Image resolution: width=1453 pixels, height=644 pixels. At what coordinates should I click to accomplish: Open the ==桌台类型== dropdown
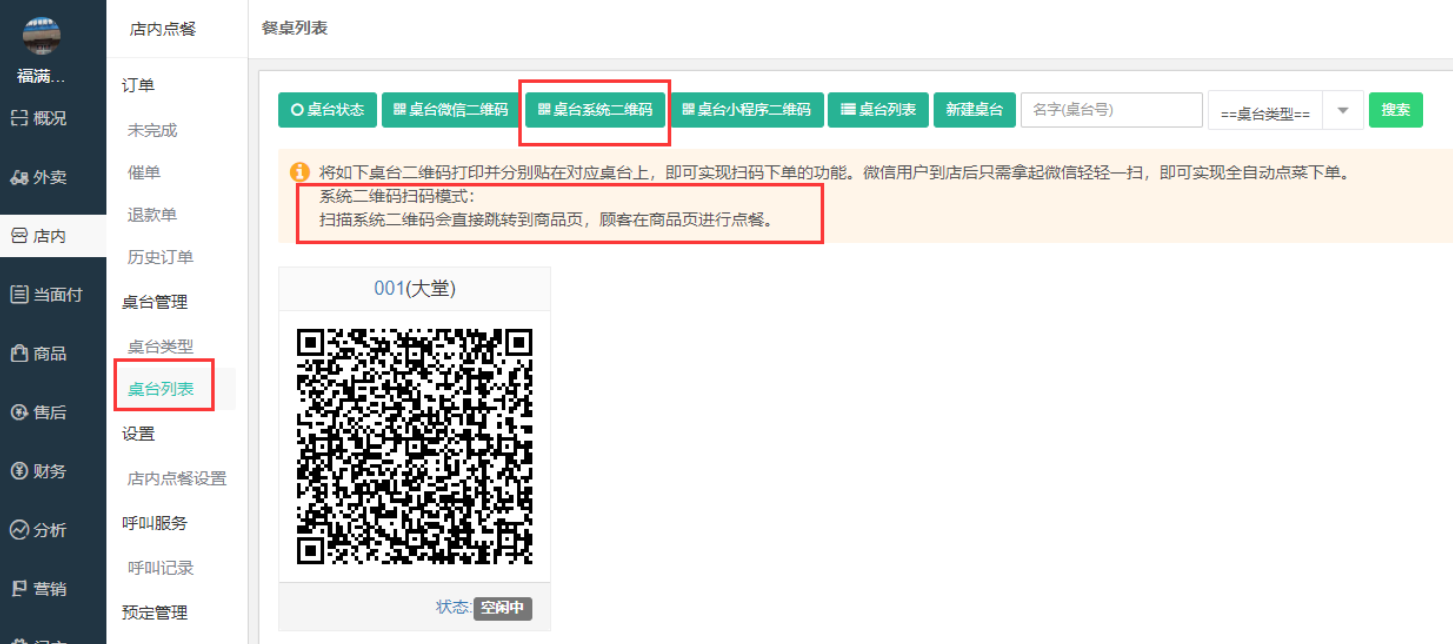[1286, 111]
